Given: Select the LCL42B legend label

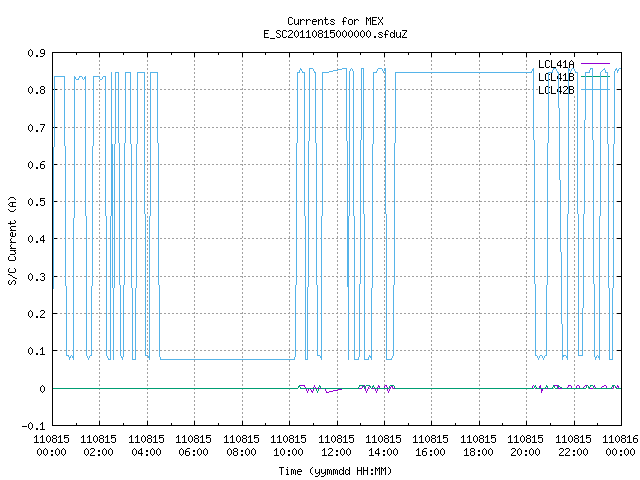Looking at the screenshot, I should point(556,90).
